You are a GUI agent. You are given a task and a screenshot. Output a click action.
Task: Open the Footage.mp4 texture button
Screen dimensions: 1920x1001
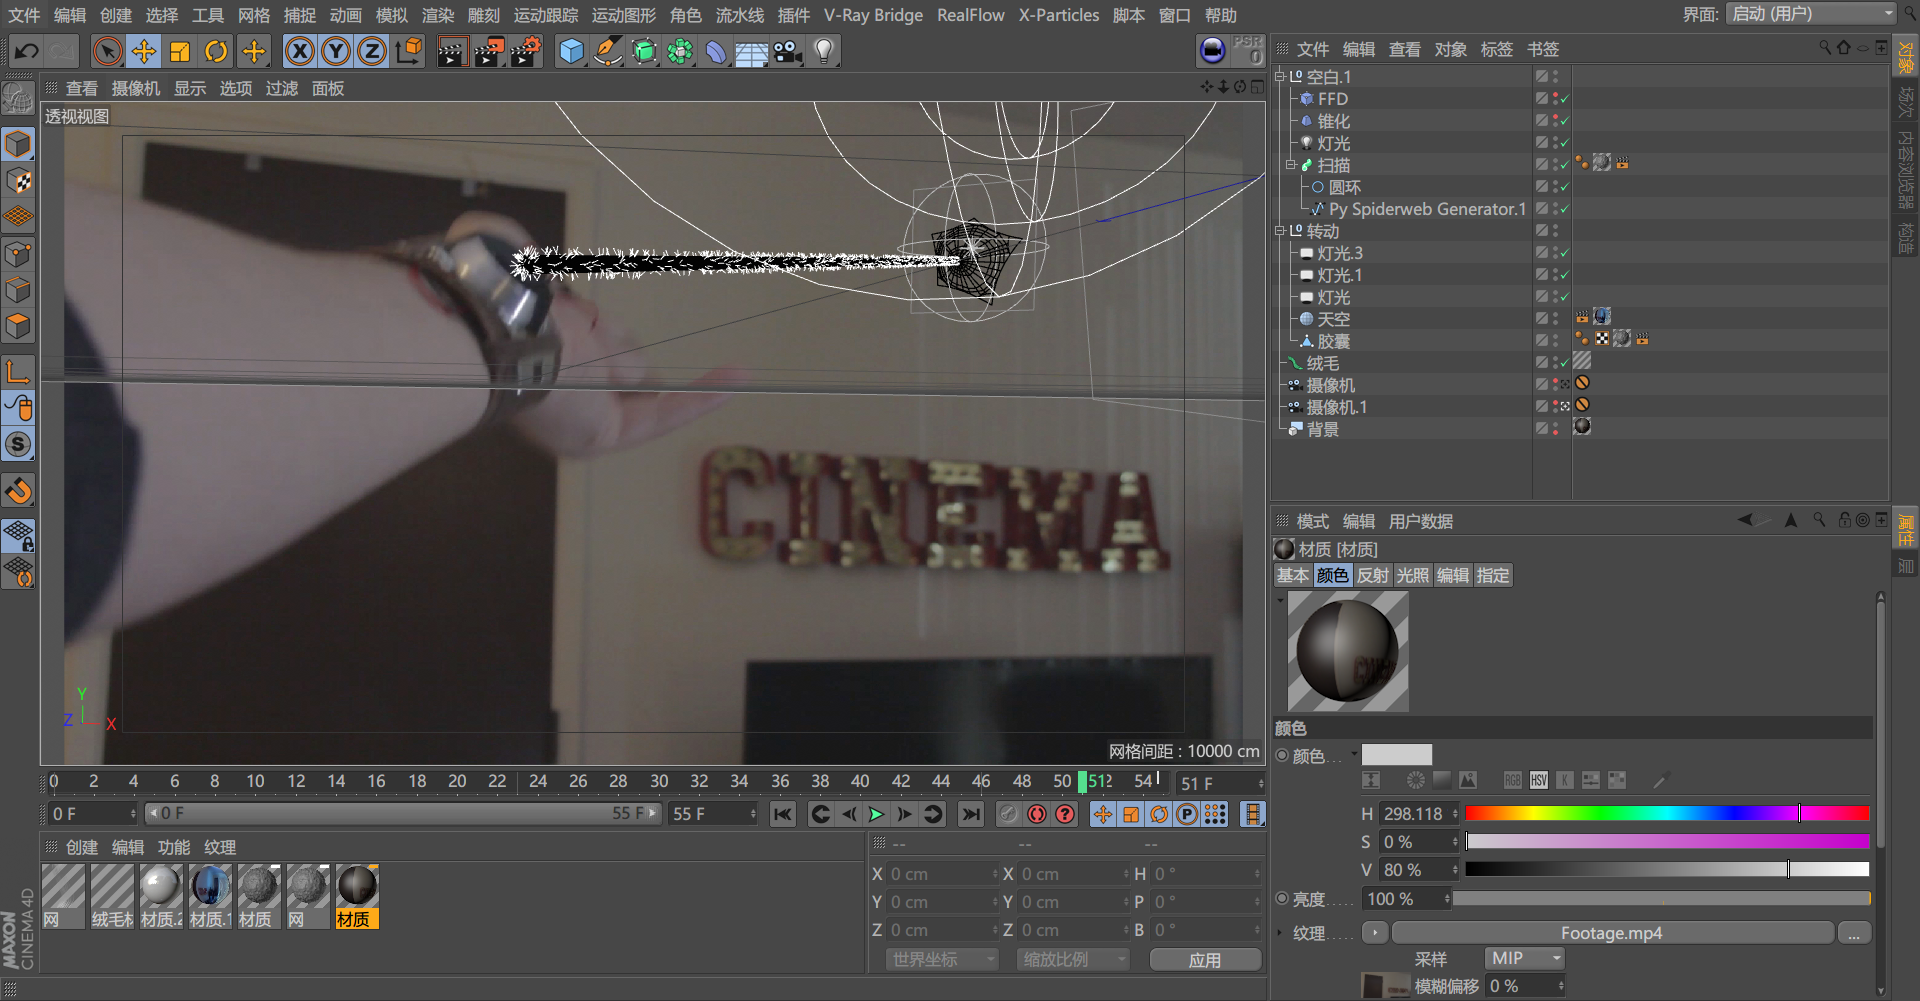click(1612, 933)
